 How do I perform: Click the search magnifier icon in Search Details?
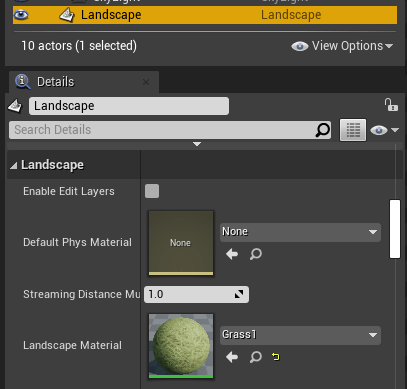[x=322, y=130]
